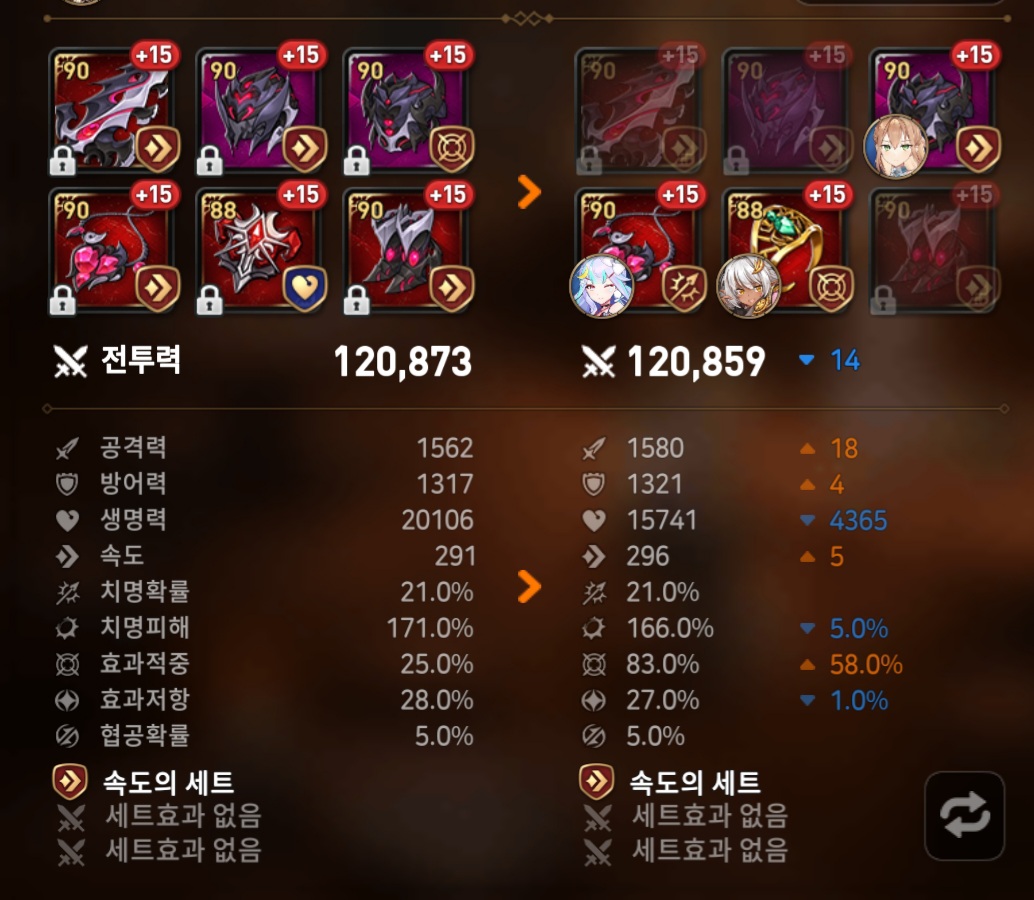Image resolution: width=1034 pixels, height=900 pixels.
Task: Click the 효과적중 stat row label
Action: (144, 663)
